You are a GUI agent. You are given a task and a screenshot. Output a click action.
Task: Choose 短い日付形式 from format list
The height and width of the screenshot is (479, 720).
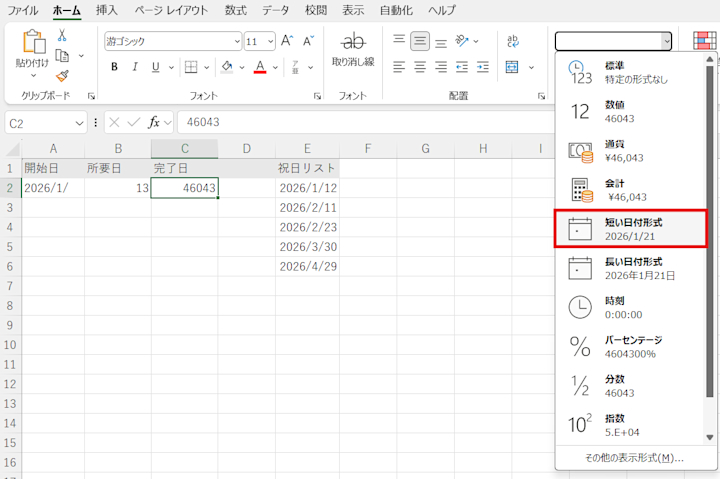[x=630, y=229]
